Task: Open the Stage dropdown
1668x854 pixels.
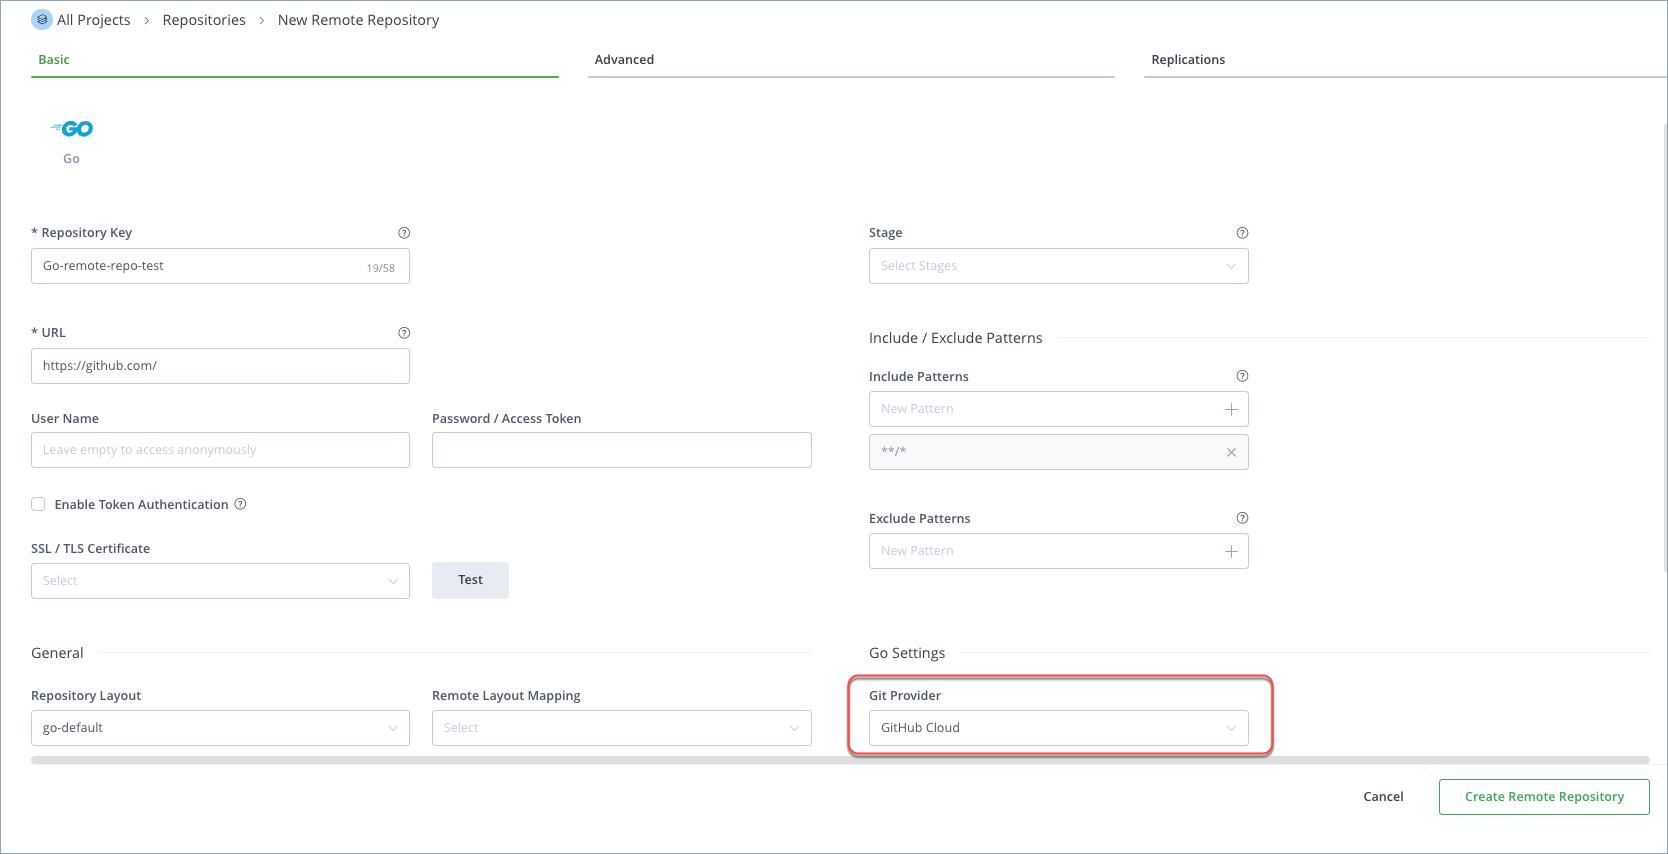Action: [x=1058, y=266]
